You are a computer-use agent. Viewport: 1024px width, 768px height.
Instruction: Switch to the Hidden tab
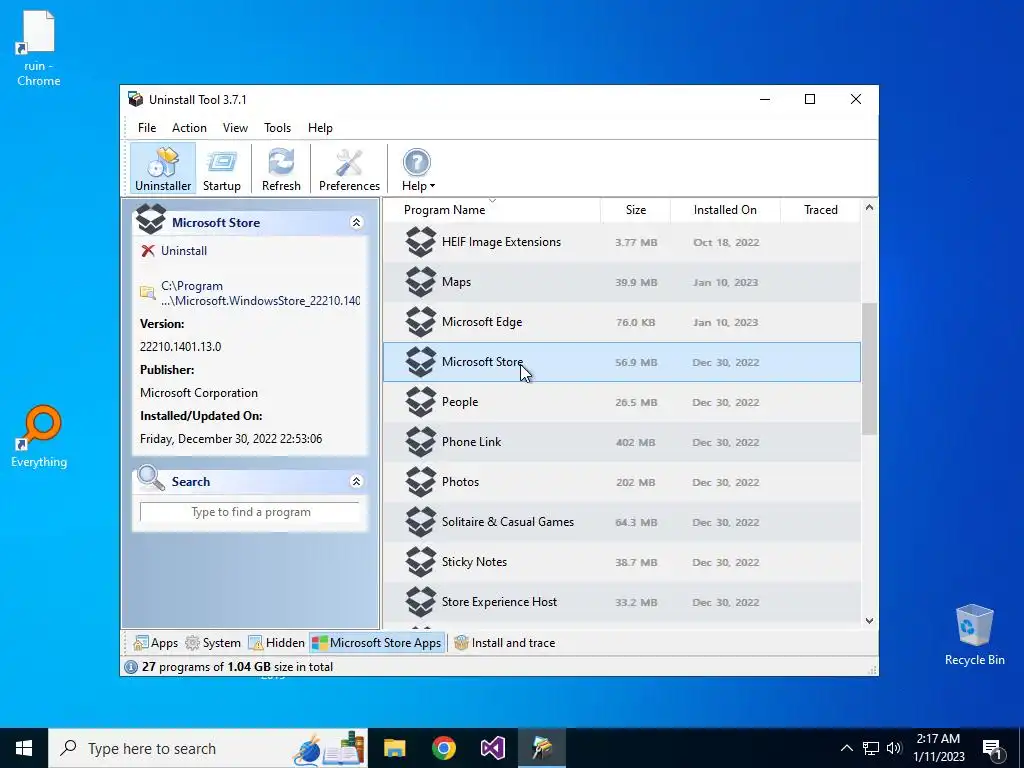[x=276, y=643]
